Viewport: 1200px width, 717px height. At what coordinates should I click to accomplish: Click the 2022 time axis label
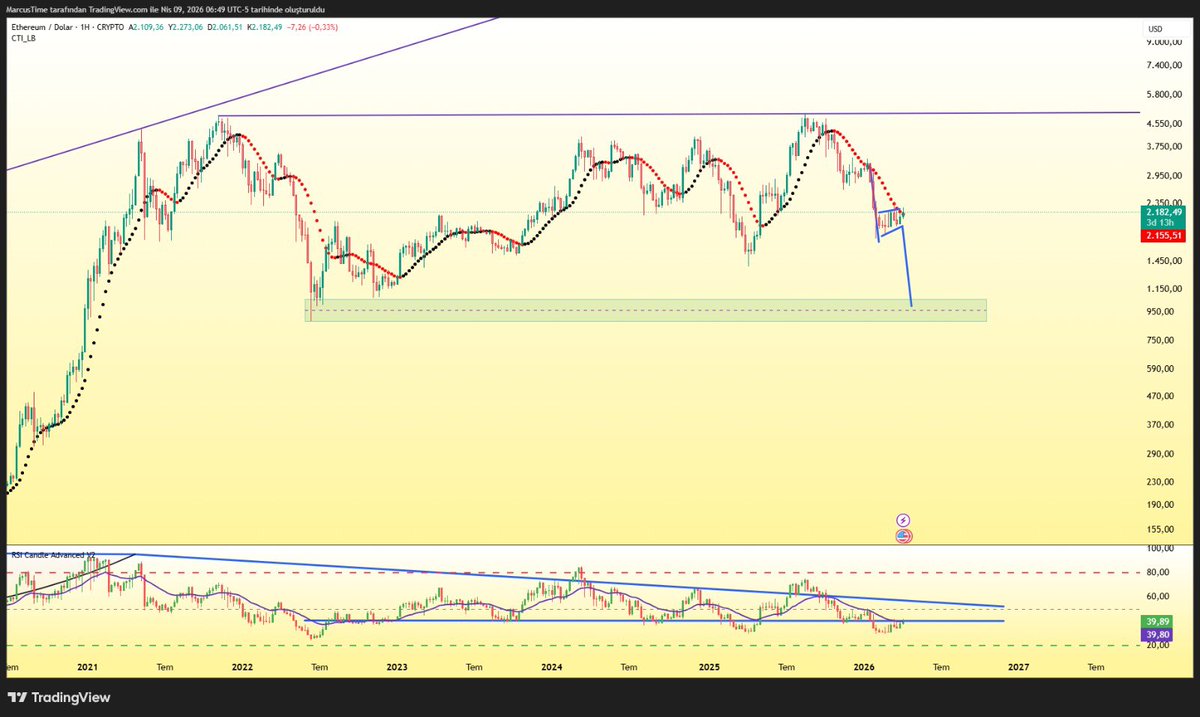[242, 666]
